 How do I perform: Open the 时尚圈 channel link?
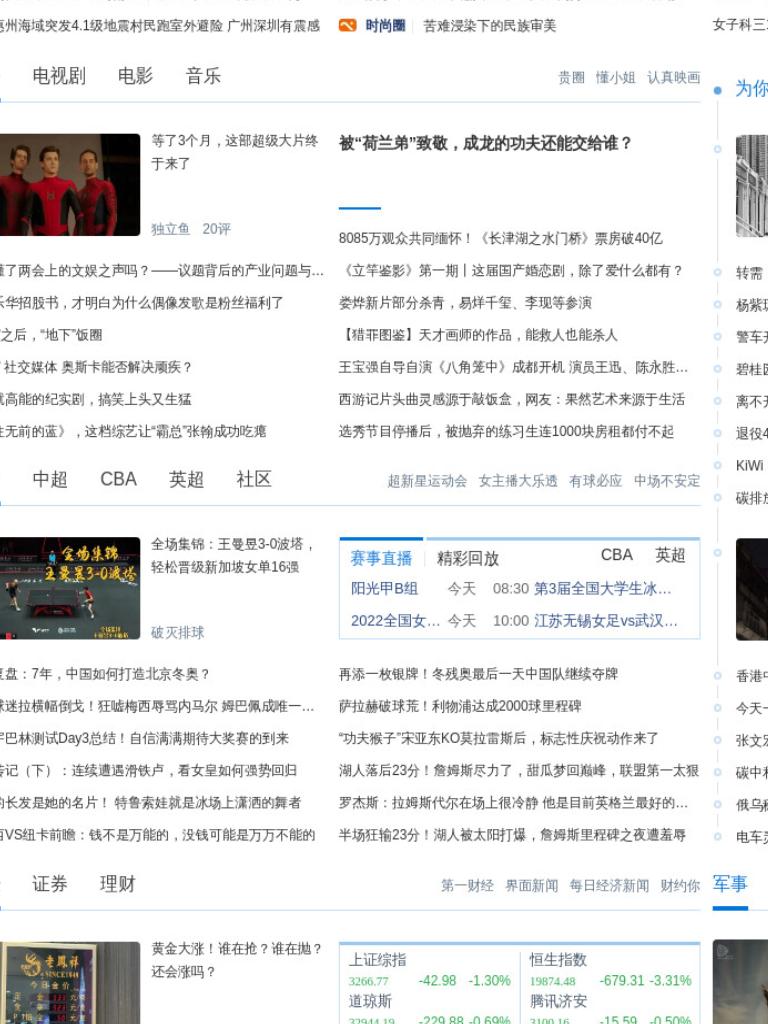click(x=385, y=25)
